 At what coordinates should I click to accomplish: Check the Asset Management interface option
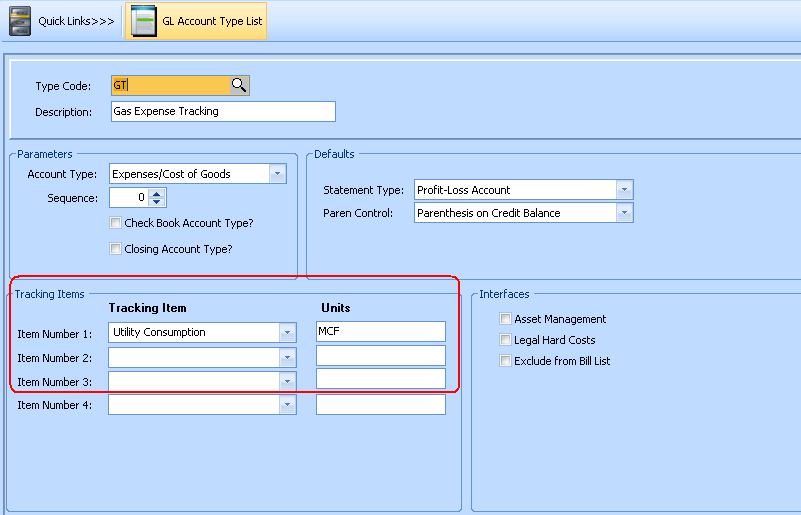coord(506,319)
